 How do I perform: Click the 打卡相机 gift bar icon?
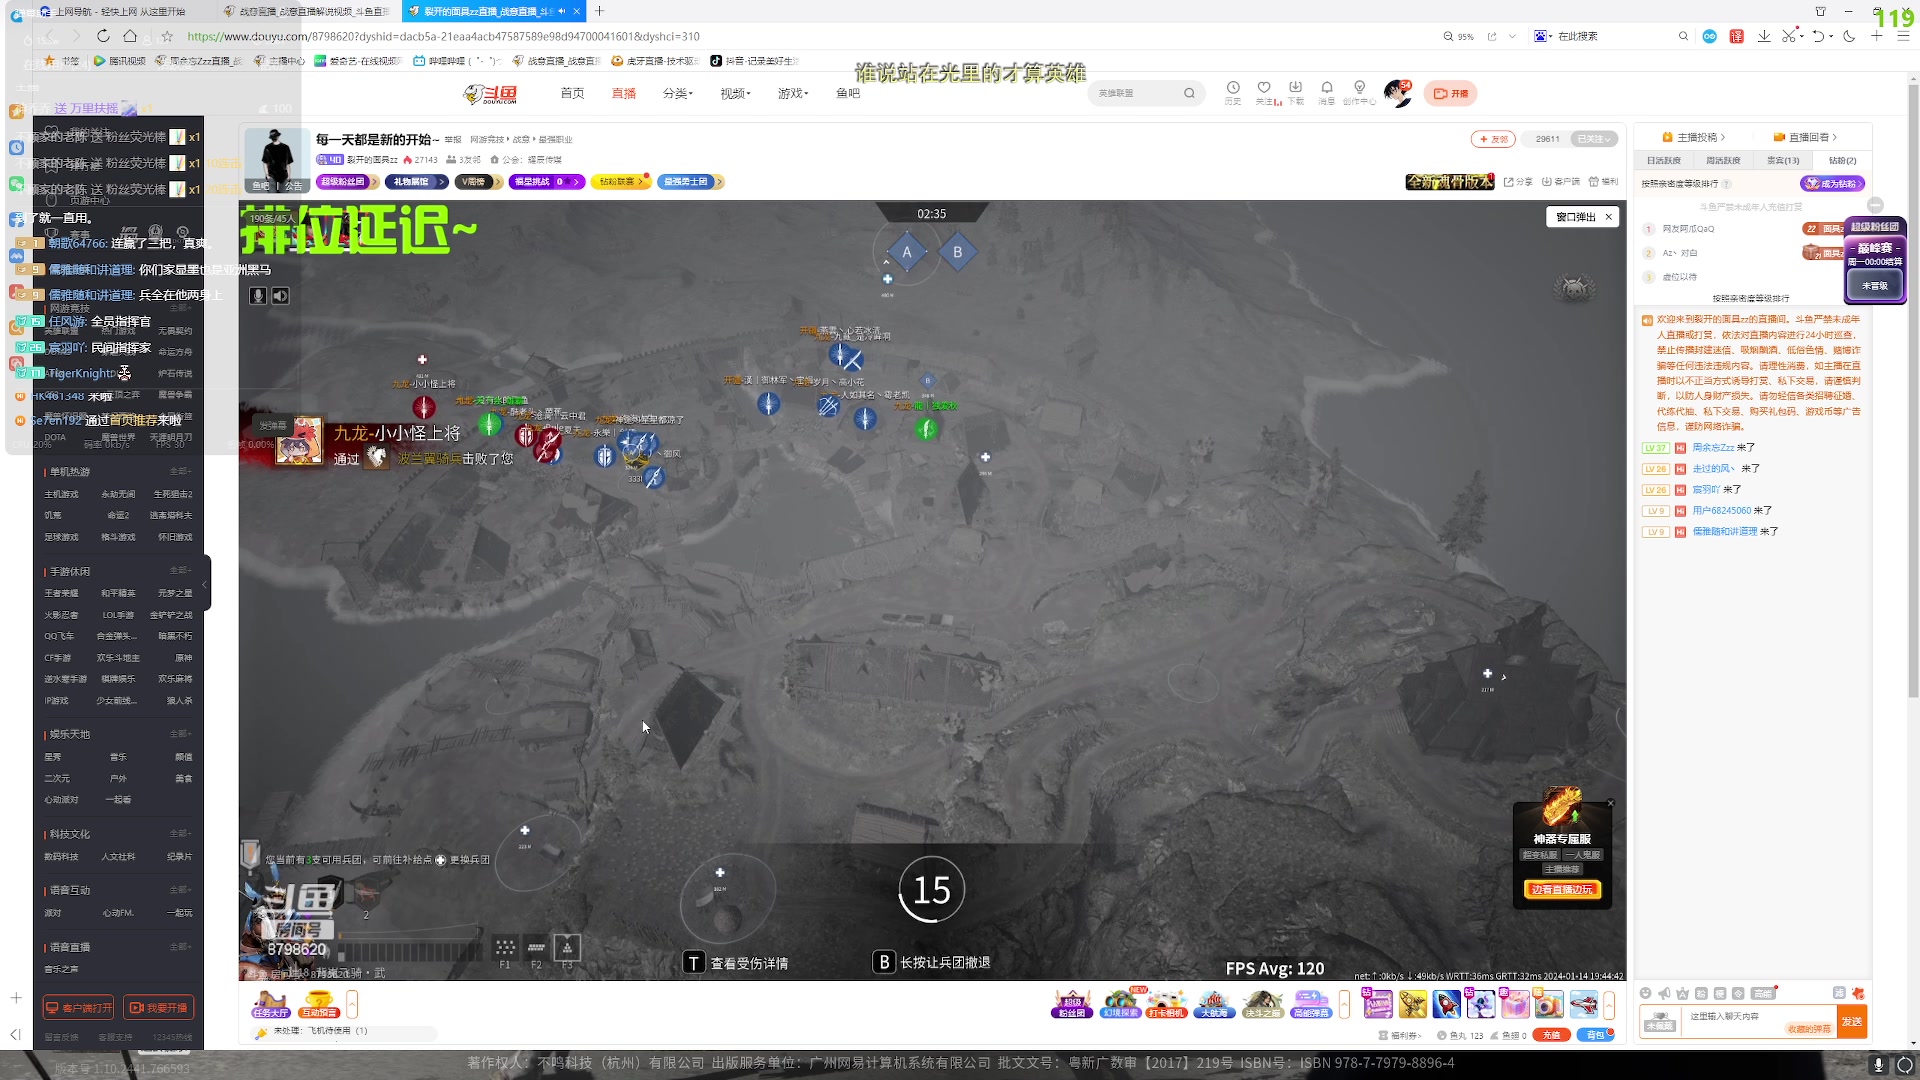click(1166, 1003)
